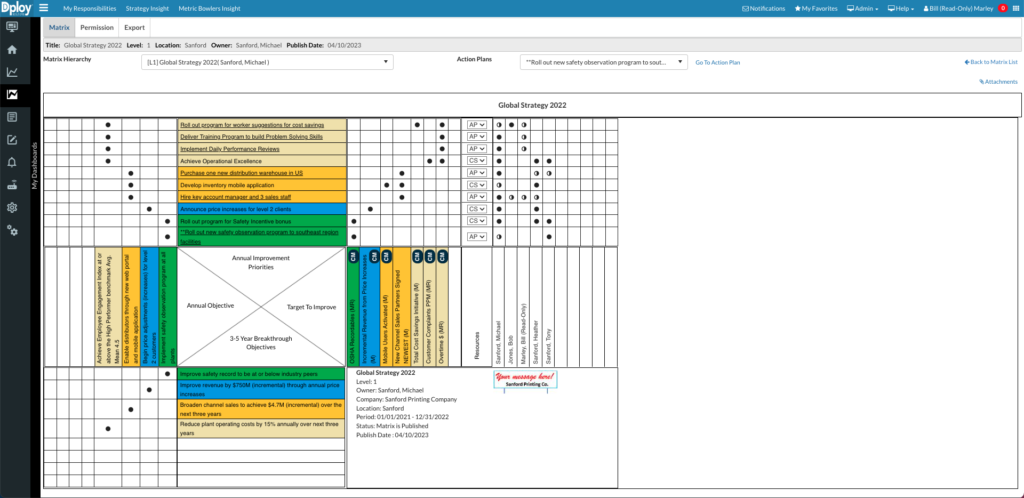Open the line chart icon in sidebar
Viewport: 1024px width, 498px height.
pos(12,72)
